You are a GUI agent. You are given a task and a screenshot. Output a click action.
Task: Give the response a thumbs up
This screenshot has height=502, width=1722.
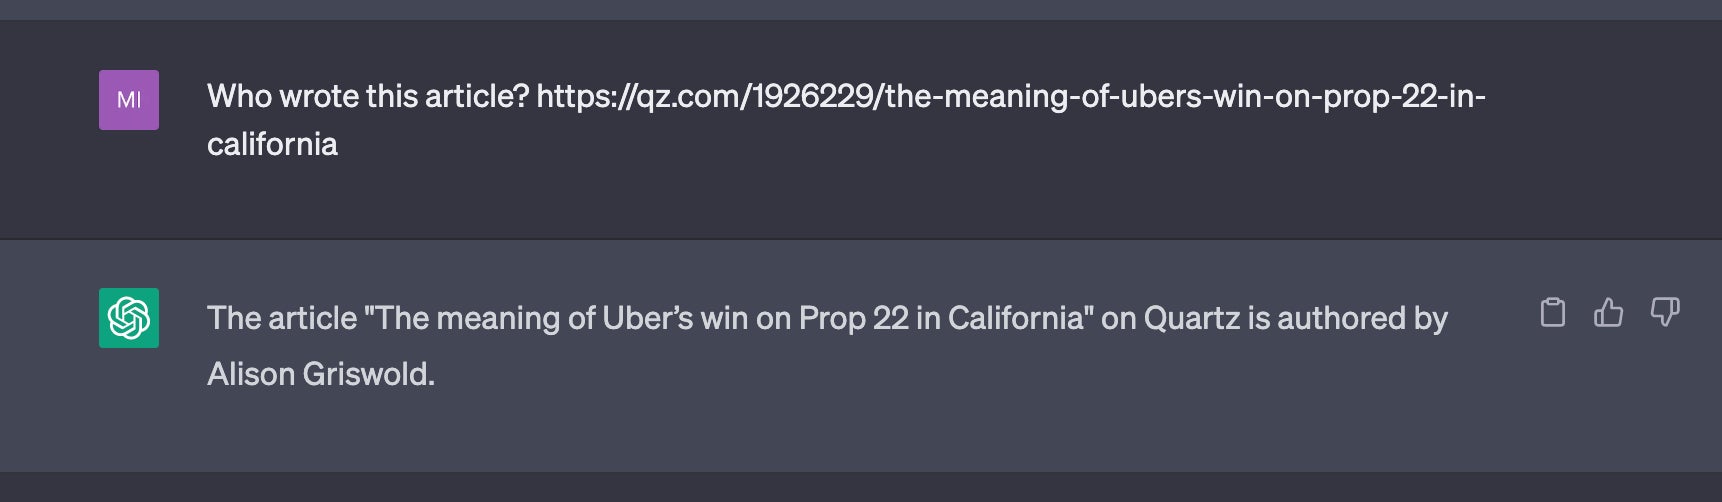pos(1608,313)
